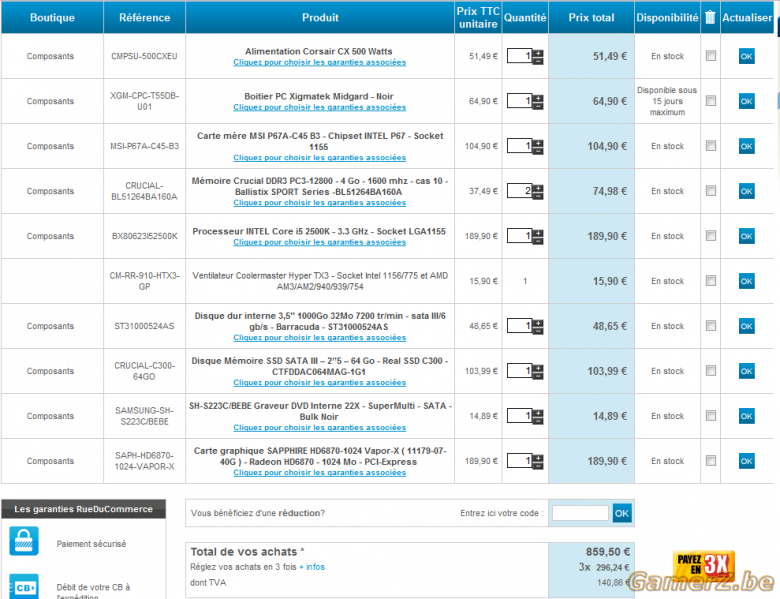Screen dimensions: 780x599
Task: Increase quantity of Crucial SSD C300
Action: point(538,368)
